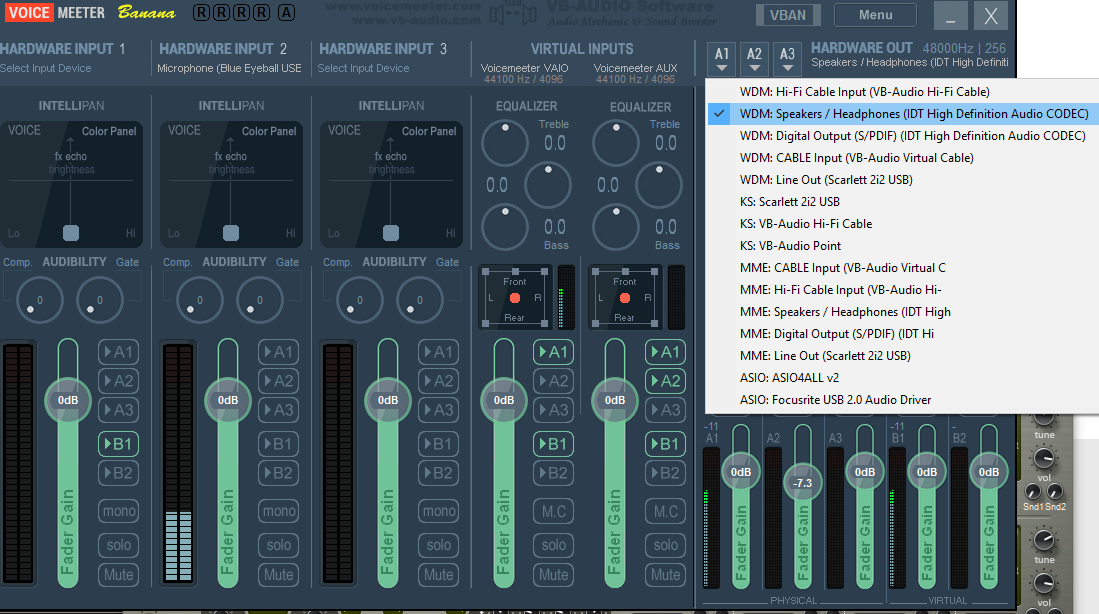Open the A3 hardware output selector
This screenshot has width=1099, height=614.
pos(787,59)
